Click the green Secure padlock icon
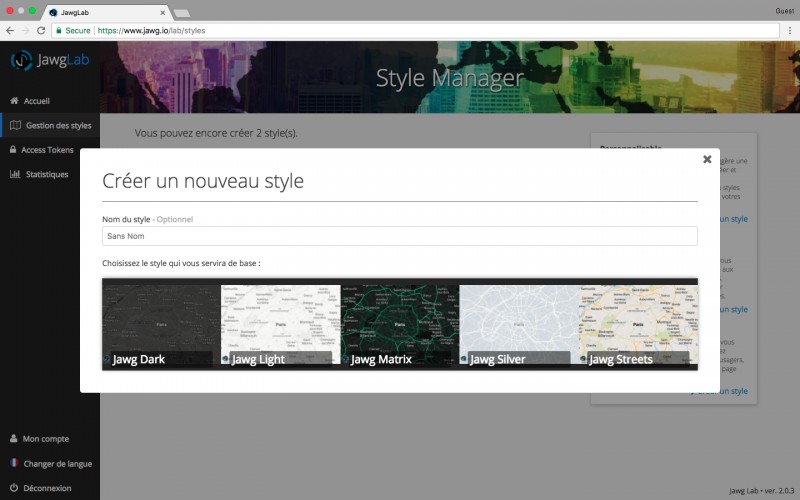 coord(59,31)
